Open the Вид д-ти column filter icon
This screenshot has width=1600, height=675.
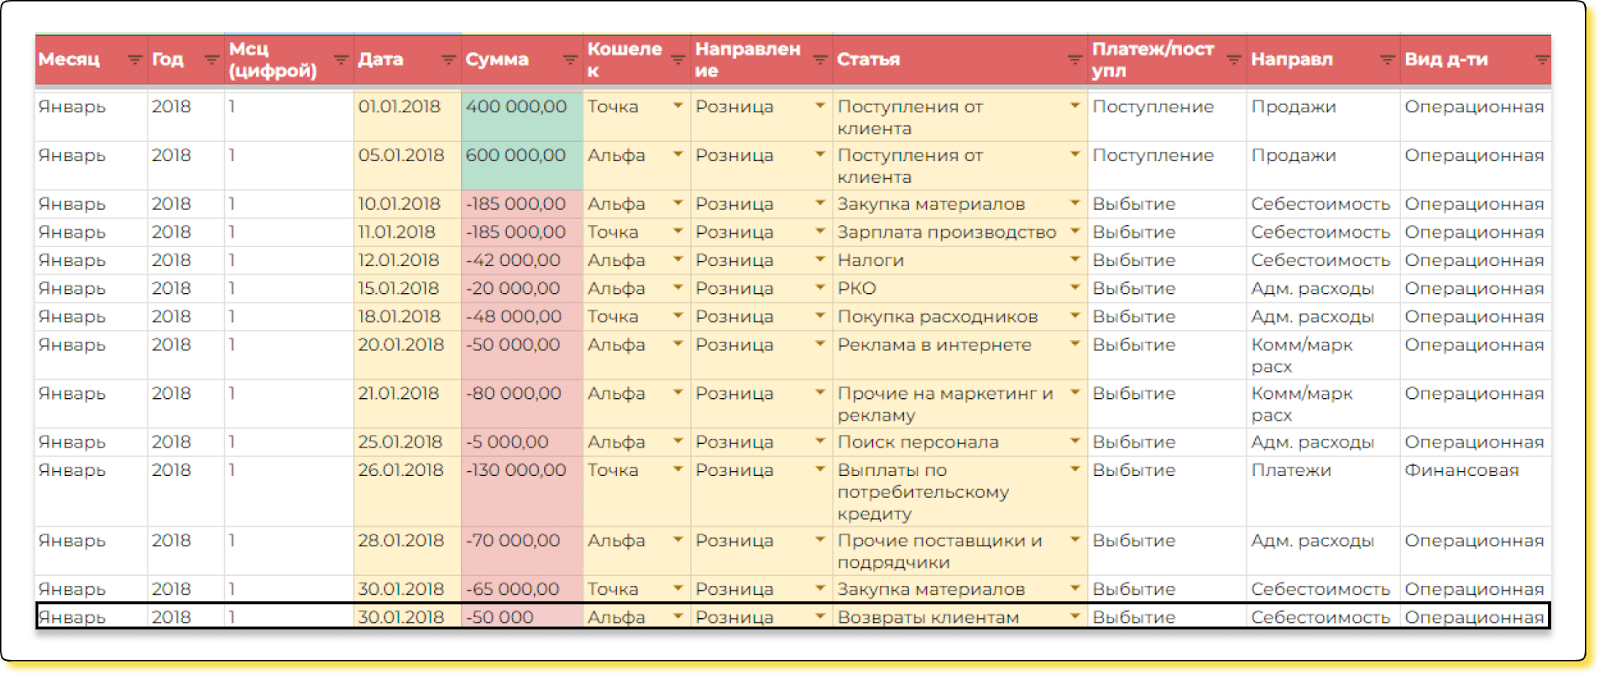pos(1542,60)
